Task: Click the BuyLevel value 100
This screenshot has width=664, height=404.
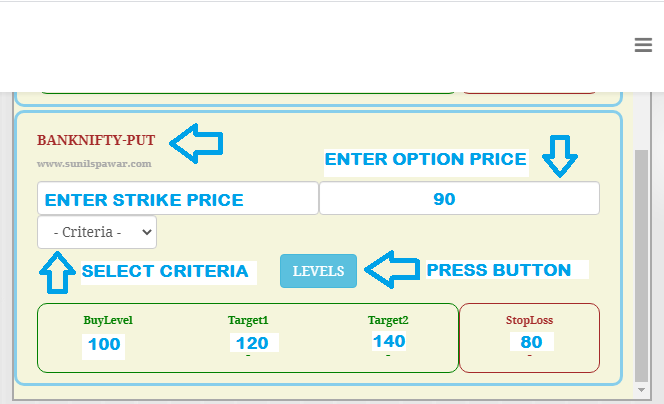Action: [x=104, y=345]
